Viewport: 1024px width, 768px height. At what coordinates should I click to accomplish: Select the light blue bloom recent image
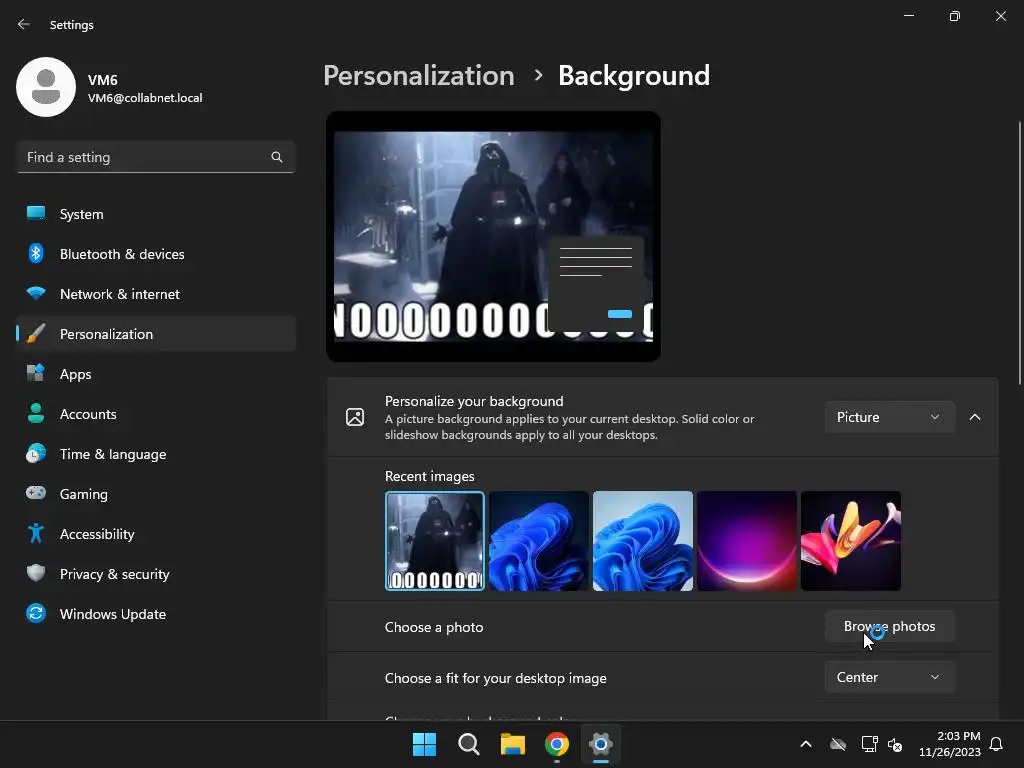[x=643, y=541]
